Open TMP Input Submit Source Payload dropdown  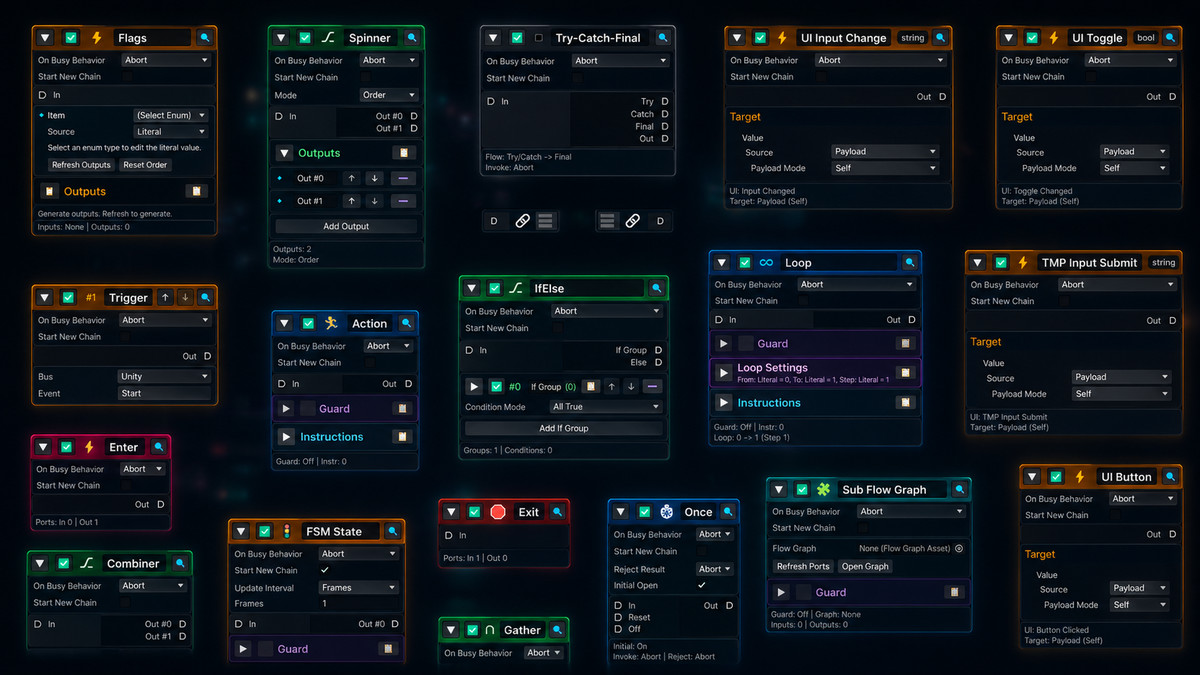tap(1120, 378)
